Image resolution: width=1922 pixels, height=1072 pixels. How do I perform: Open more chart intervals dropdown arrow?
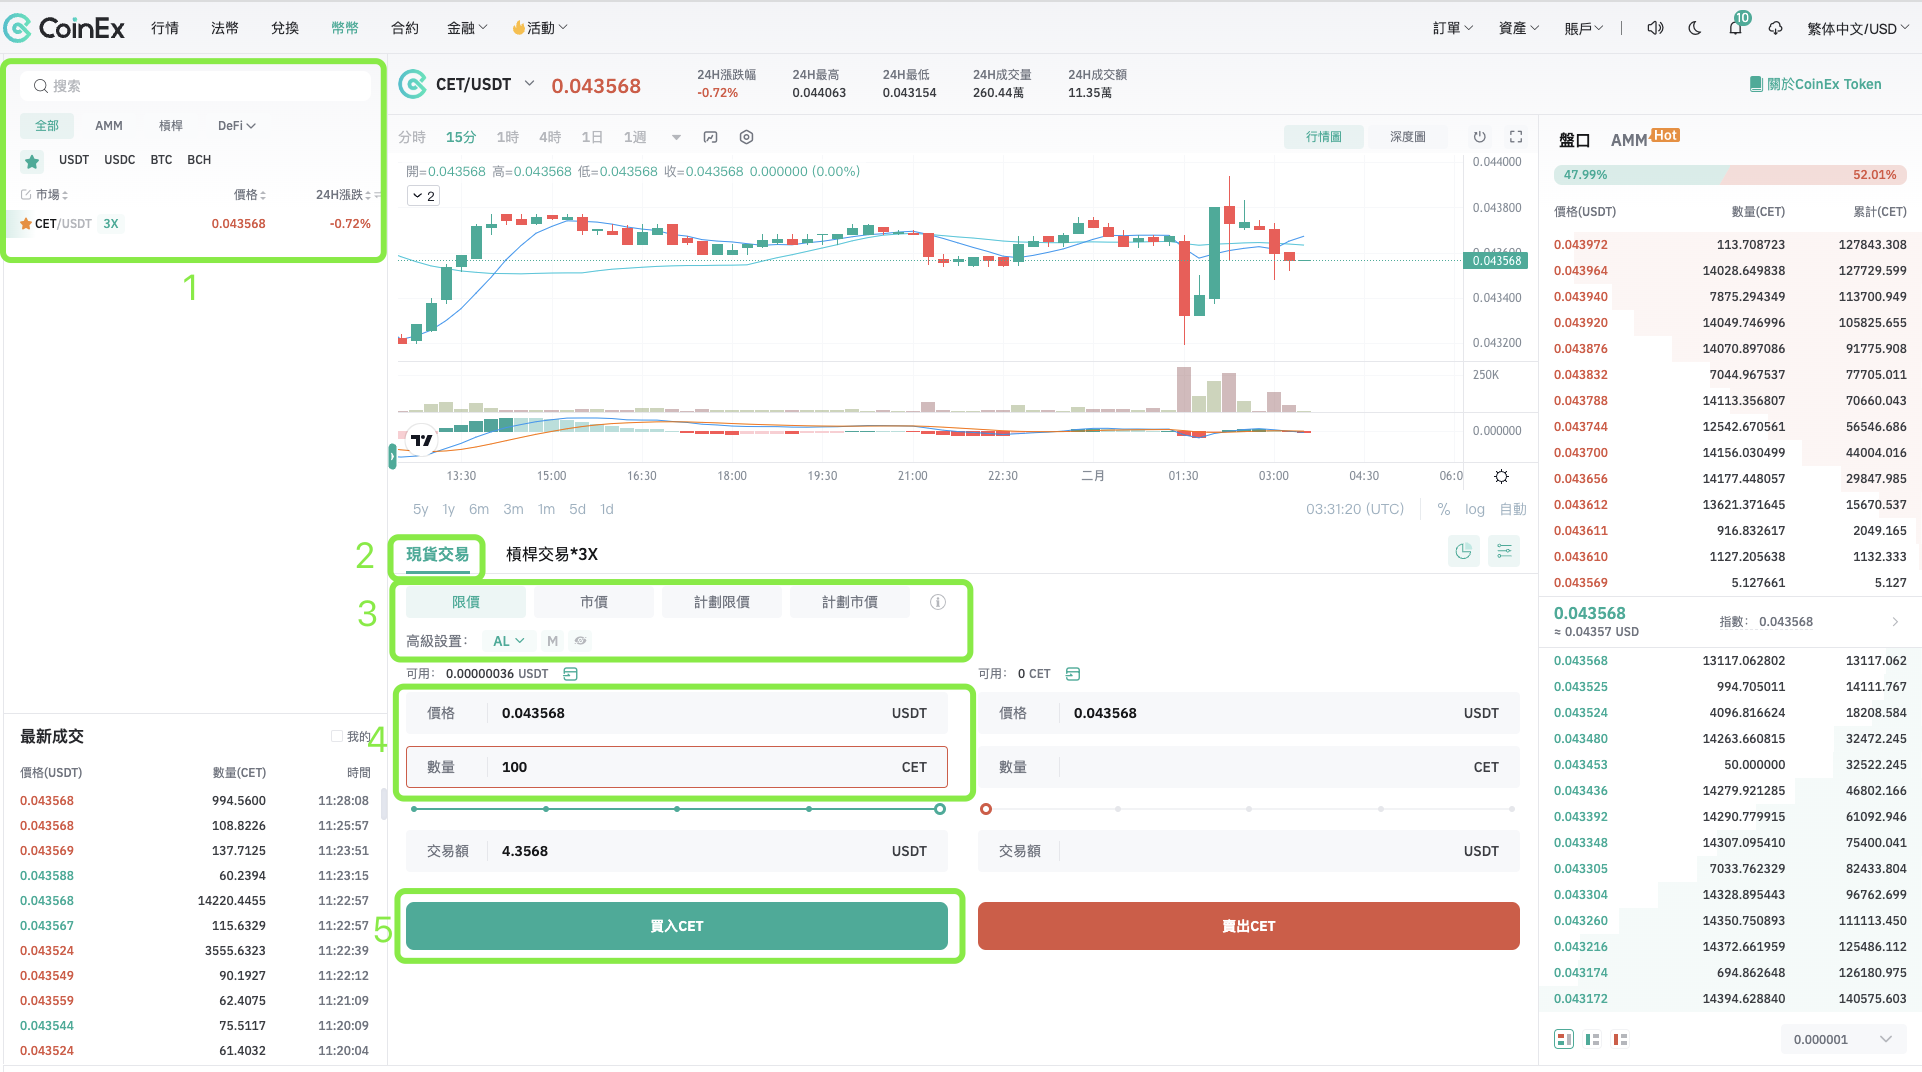[676, 137]
